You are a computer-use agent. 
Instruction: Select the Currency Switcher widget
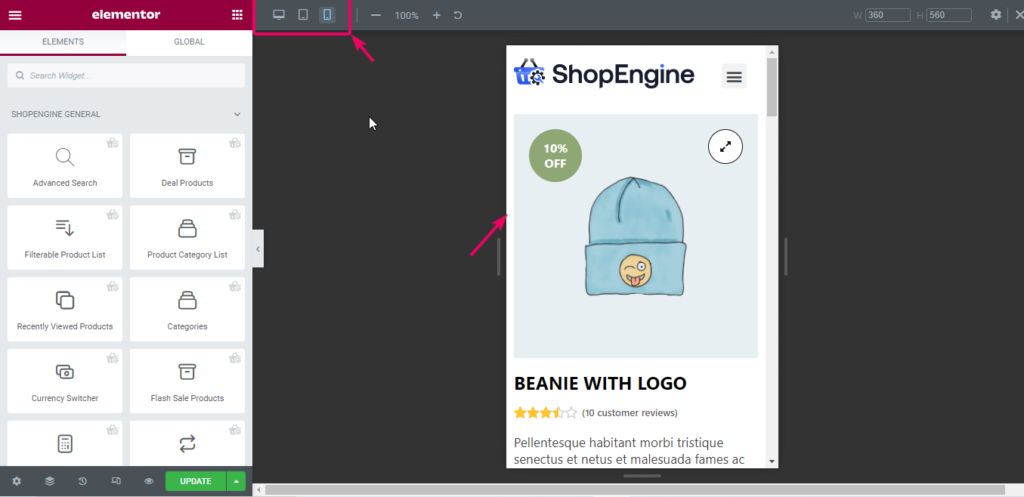(65, 381)
